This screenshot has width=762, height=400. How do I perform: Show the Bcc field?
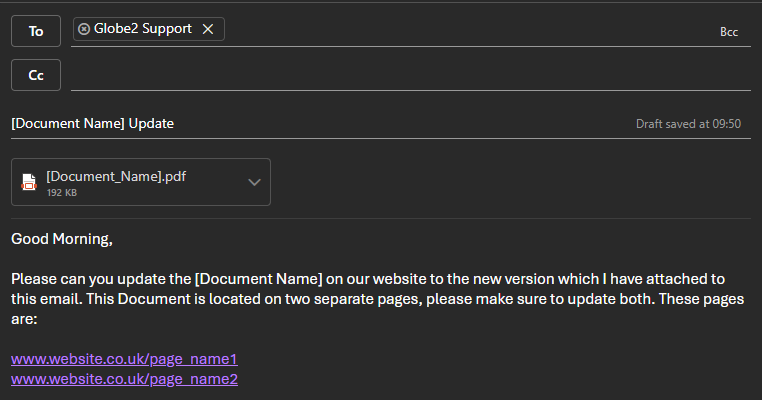pyautogui.click(x=728, y=32)
